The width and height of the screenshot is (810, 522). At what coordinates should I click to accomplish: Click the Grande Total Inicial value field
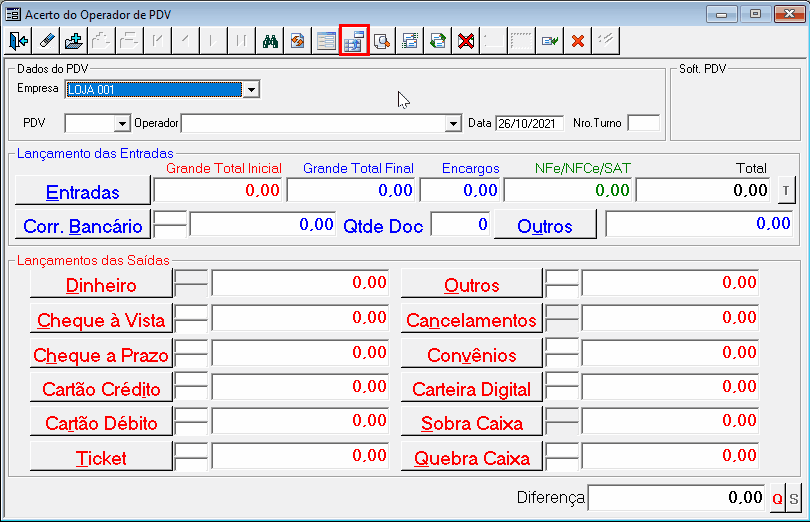(217, 190)
